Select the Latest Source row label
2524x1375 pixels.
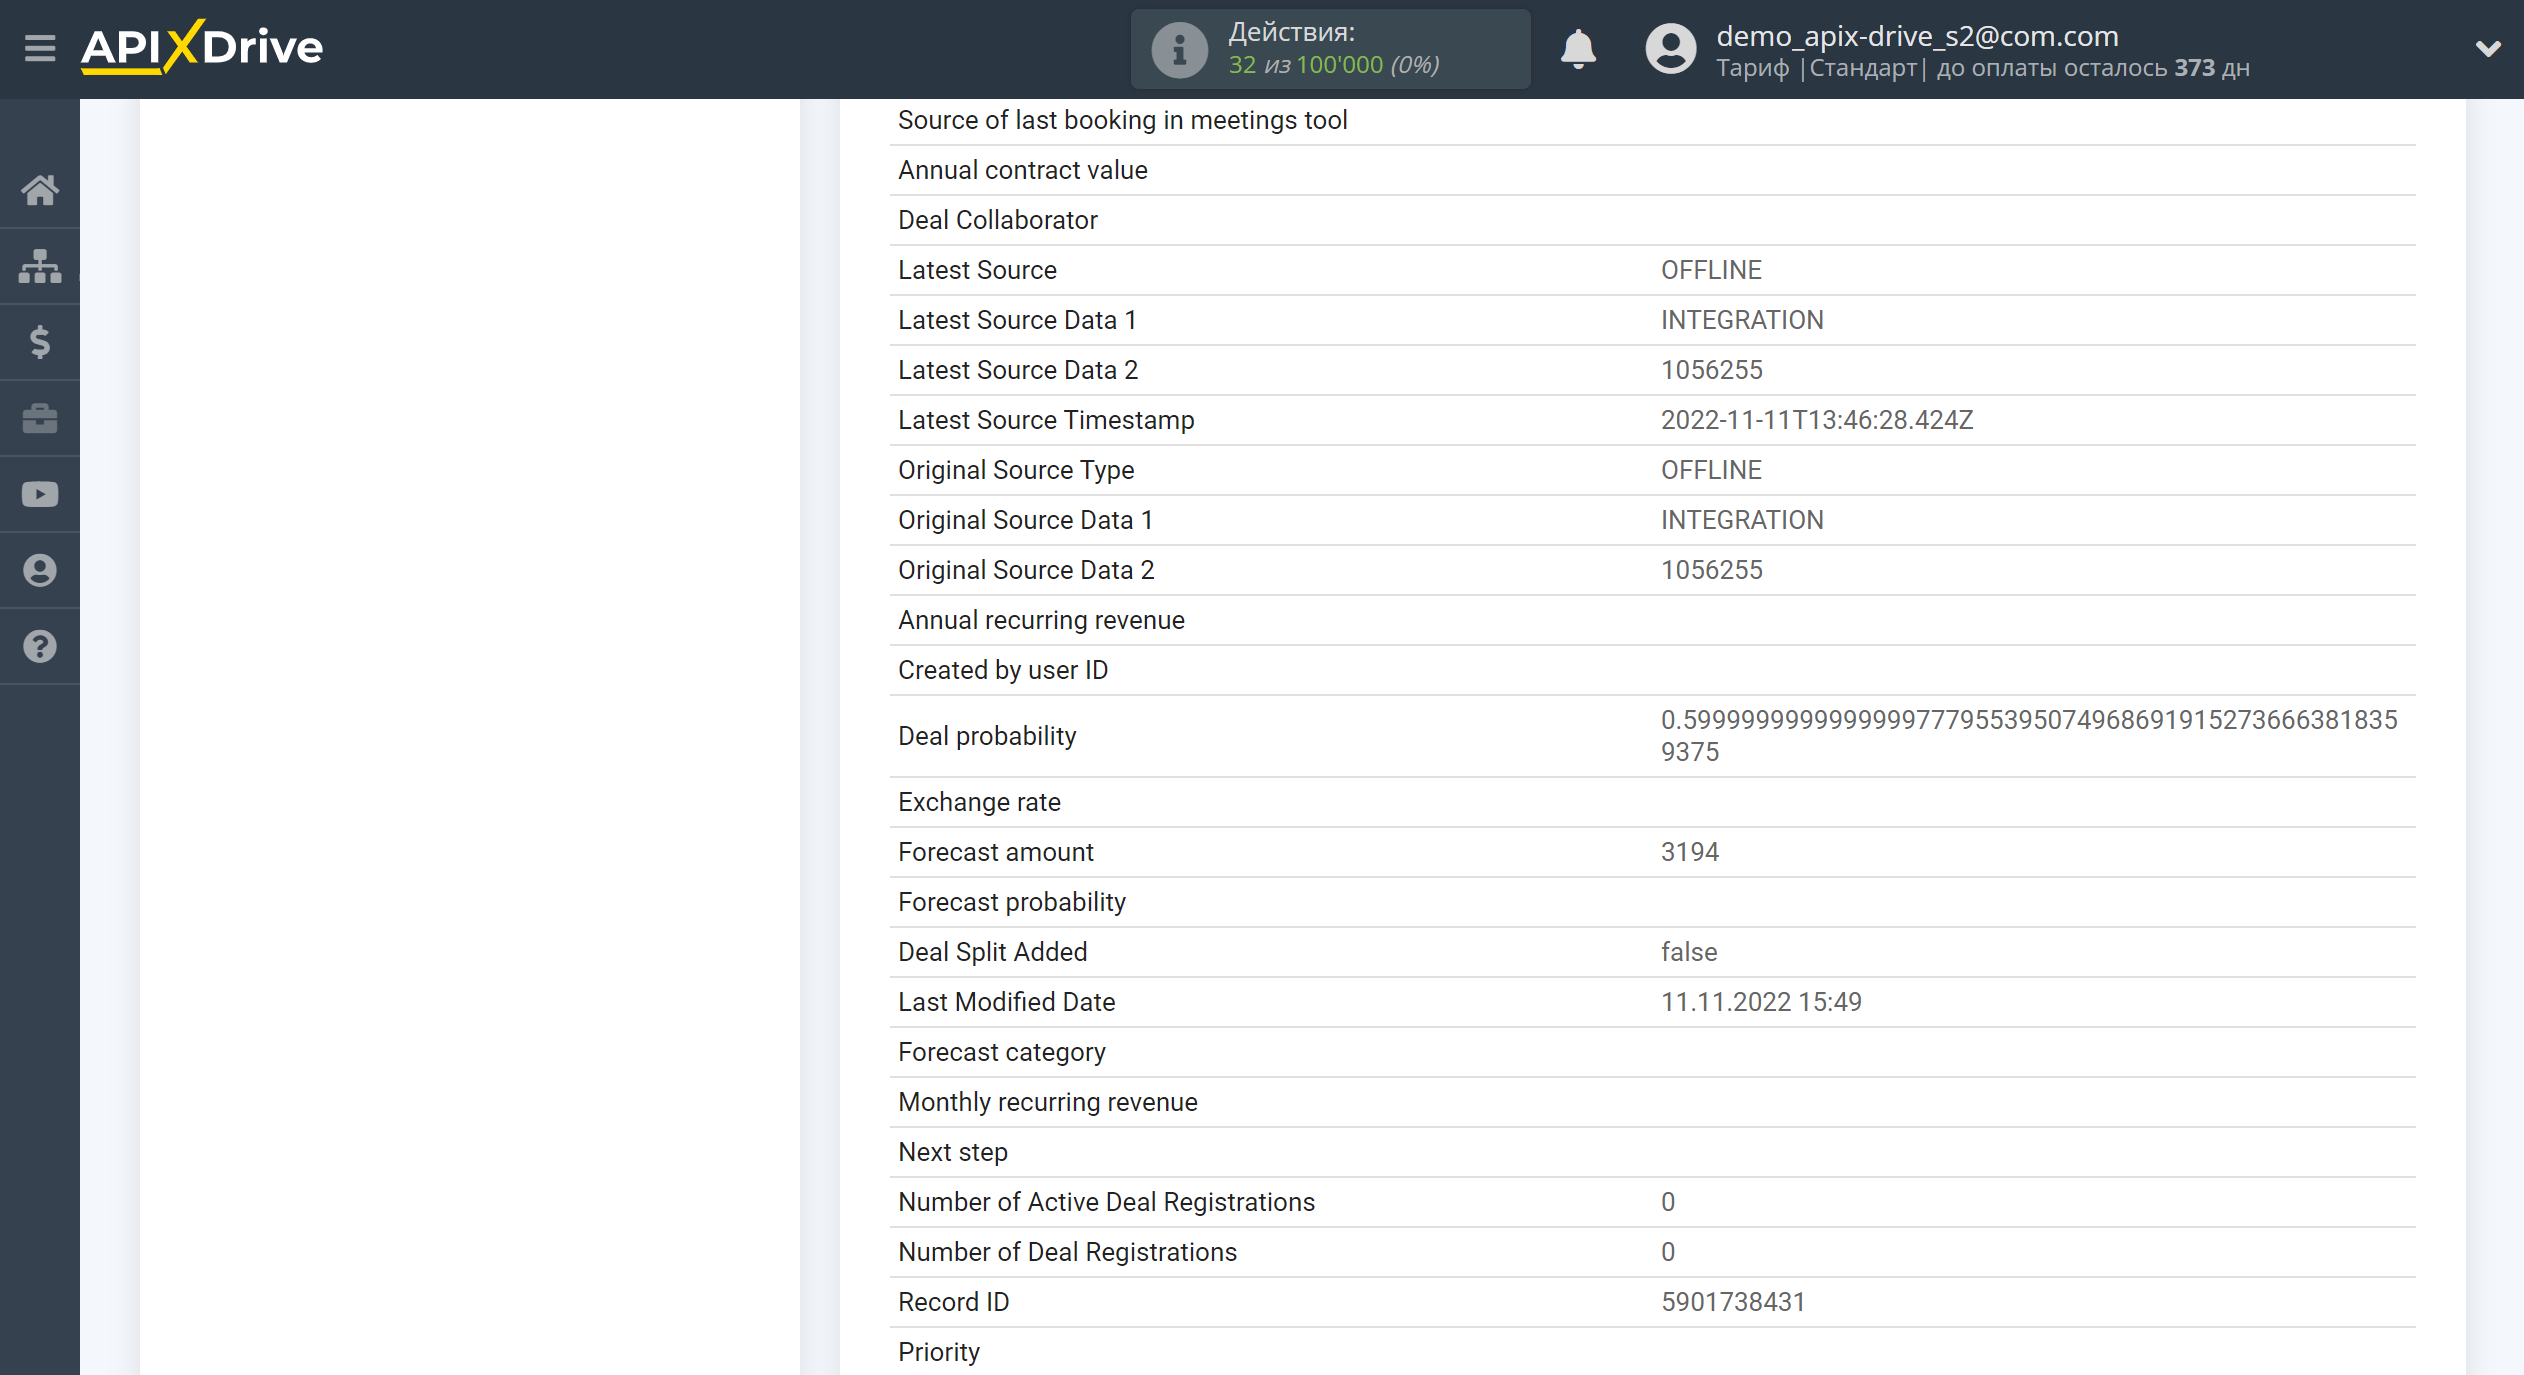tap(977, 270)
